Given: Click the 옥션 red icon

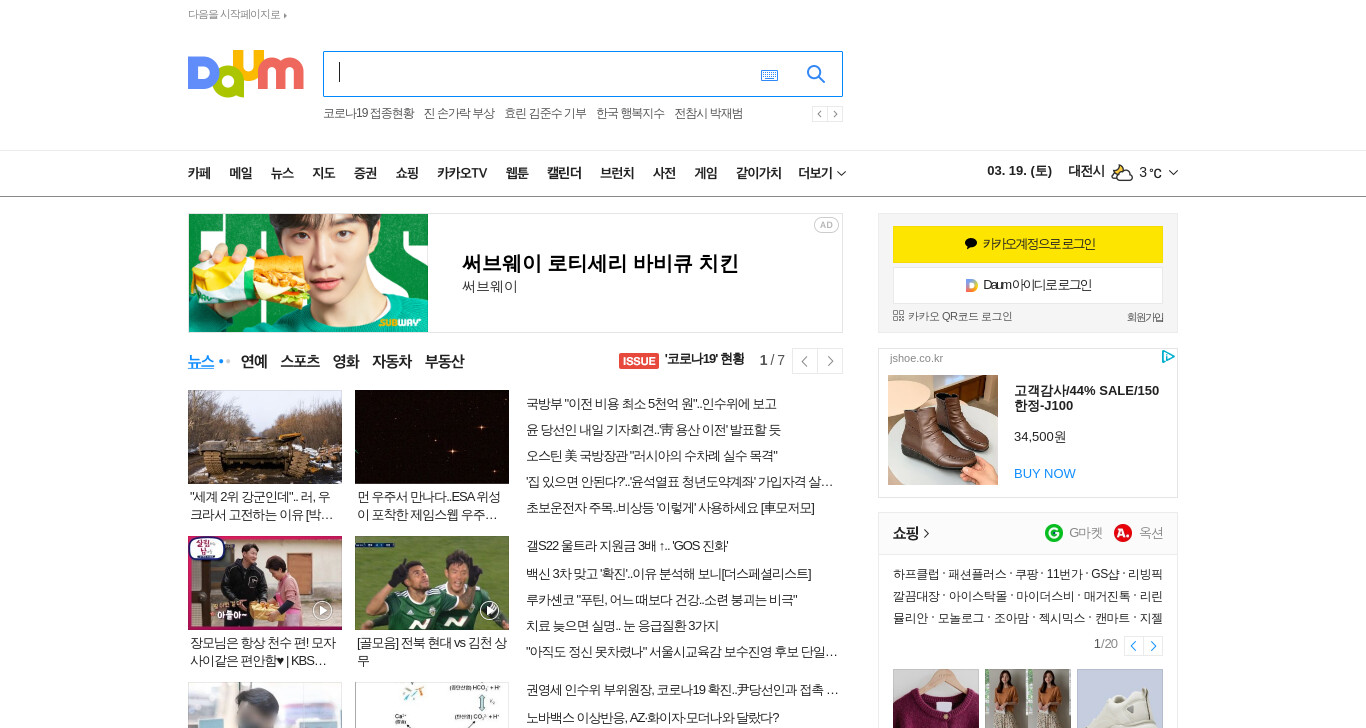Looking at the screenshot, I should click(1123, 533).
